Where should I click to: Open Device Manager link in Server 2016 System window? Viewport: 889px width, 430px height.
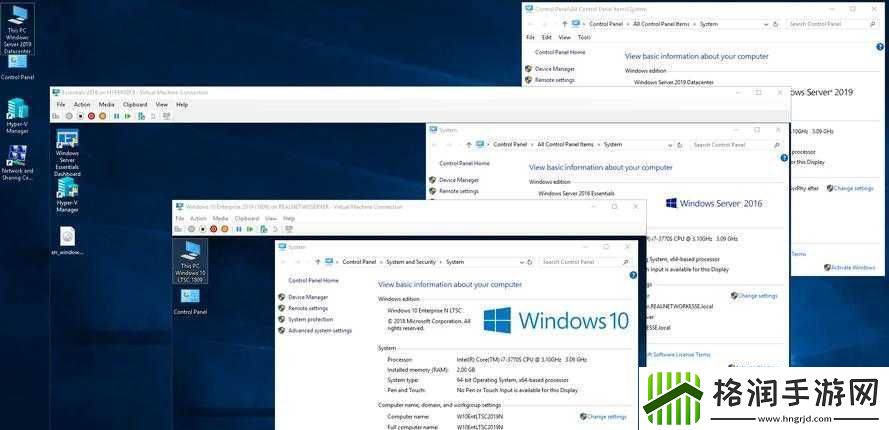coord(460,180)
